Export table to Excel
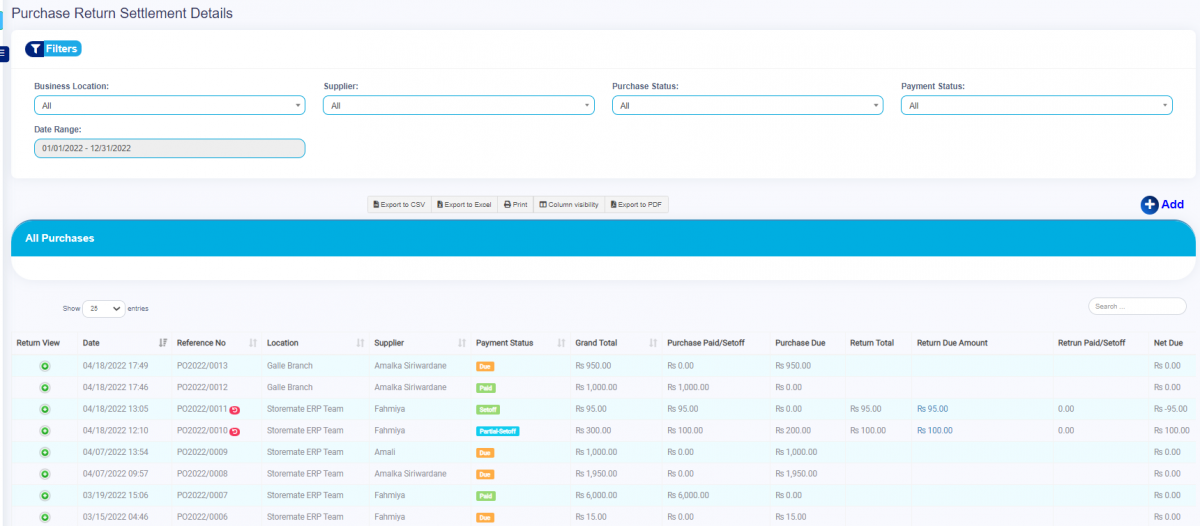This screenshot has width=1200, height=526. [x=464, y=204]
